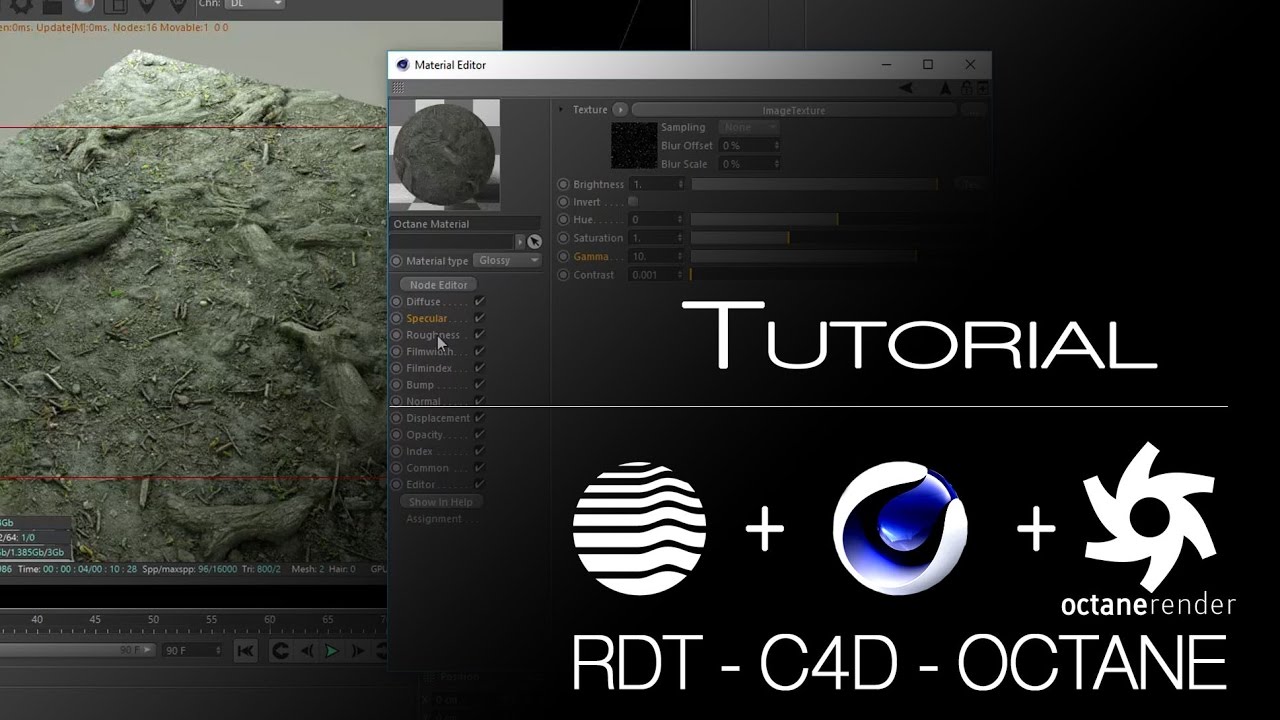Step to previous frame in timeline
Screen dimensions: 1280x720
click(309, 651)
